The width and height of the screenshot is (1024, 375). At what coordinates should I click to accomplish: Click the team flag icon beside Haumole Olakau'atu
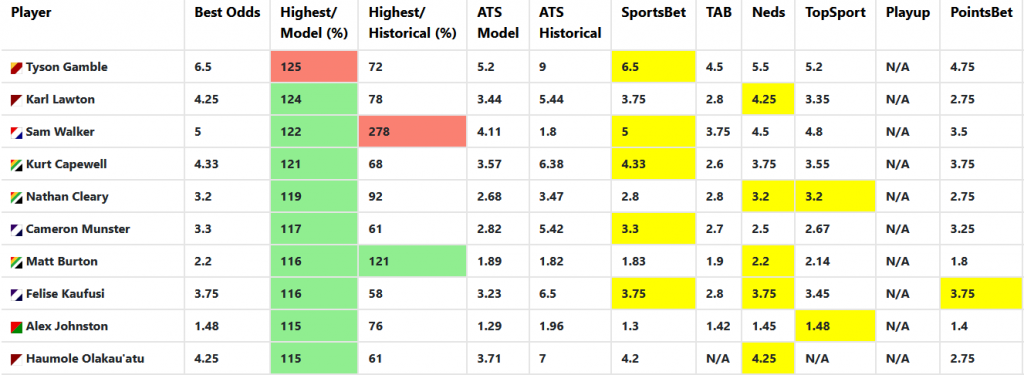17,359
